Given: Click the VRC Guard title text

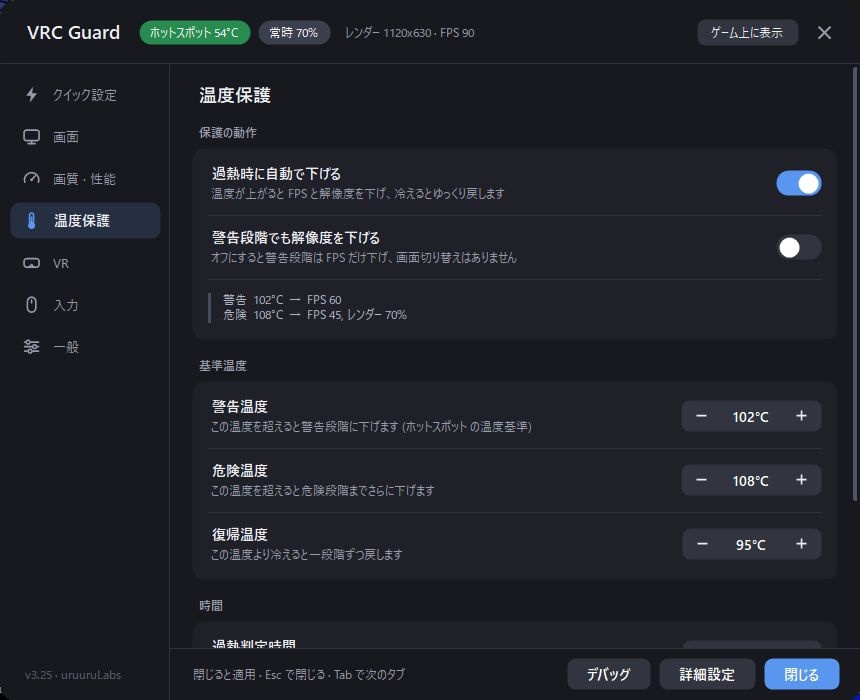Looking at the screenshot, I should tap(73, 33).
